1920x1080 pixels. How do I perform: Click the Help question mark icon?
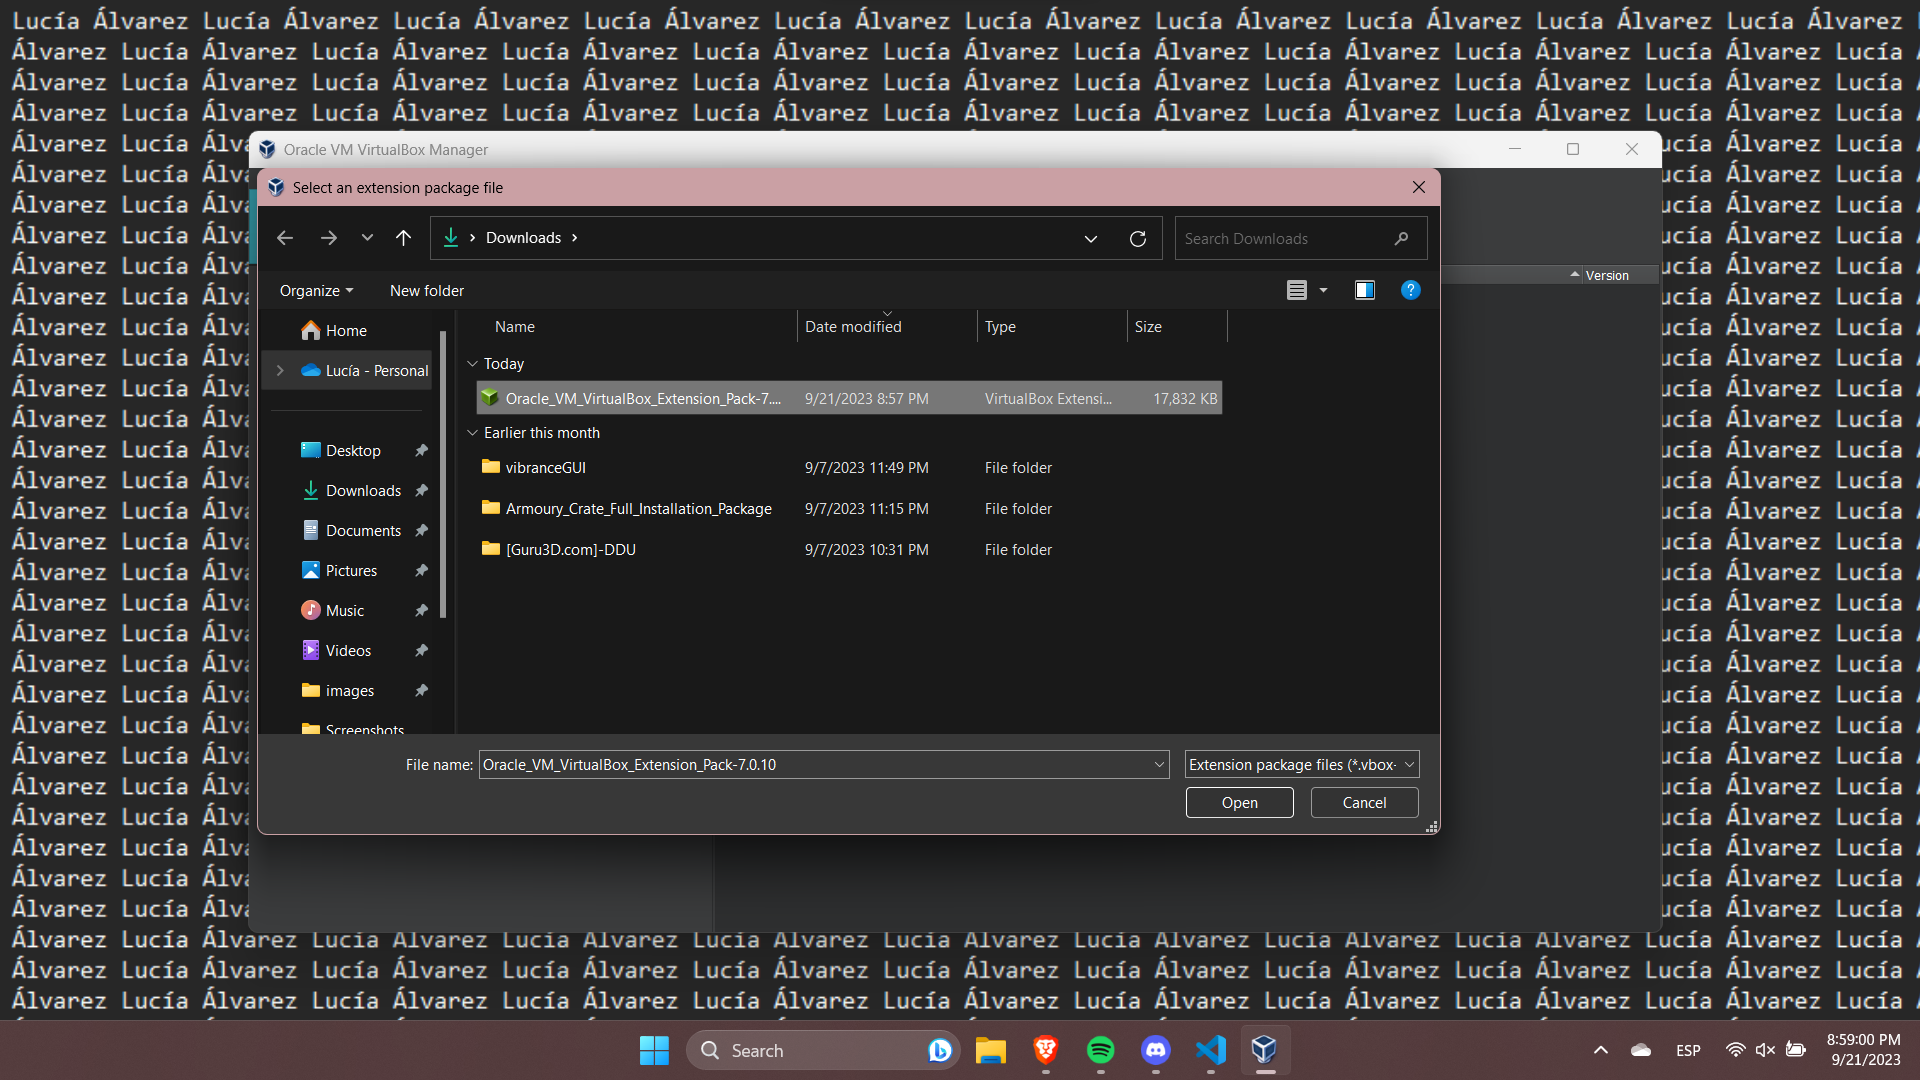(x=1410, y=290)
